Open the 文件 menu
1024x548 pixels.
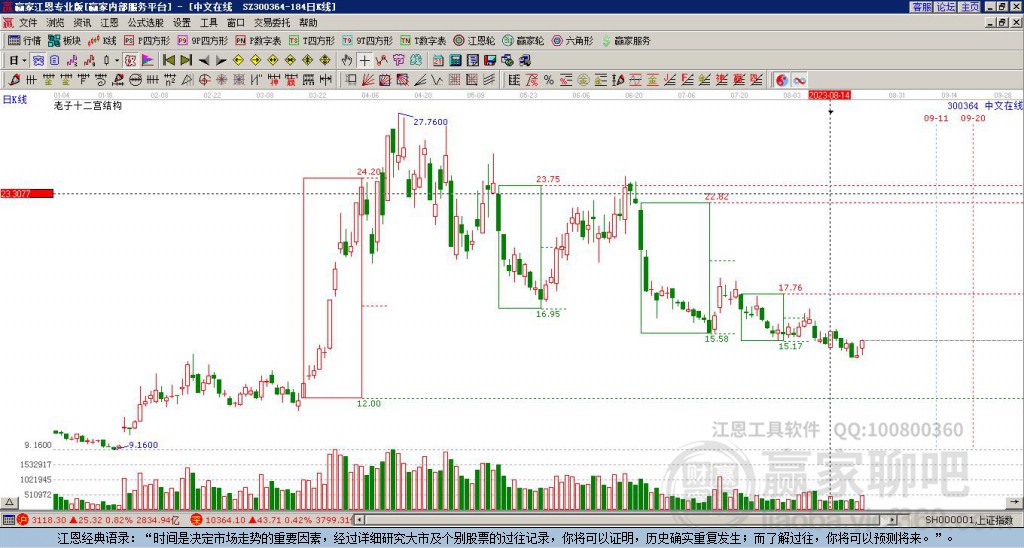pyautogui.click(x=28, y=23)
